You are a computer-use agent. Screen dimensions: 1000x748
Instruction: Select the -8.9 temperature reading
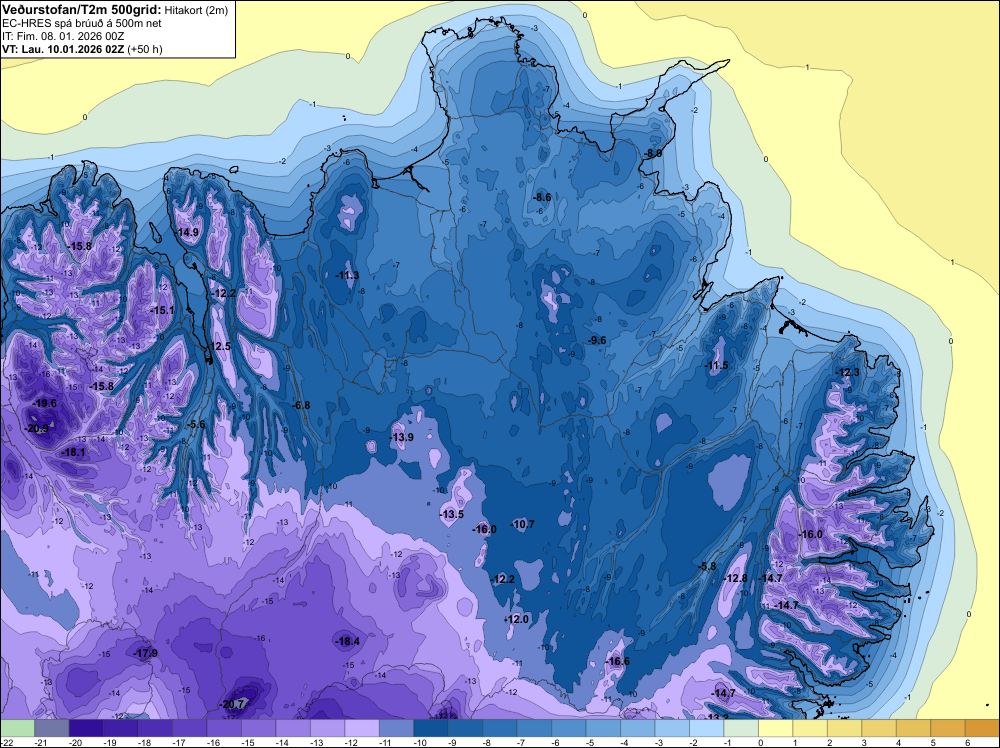[652, 153]
